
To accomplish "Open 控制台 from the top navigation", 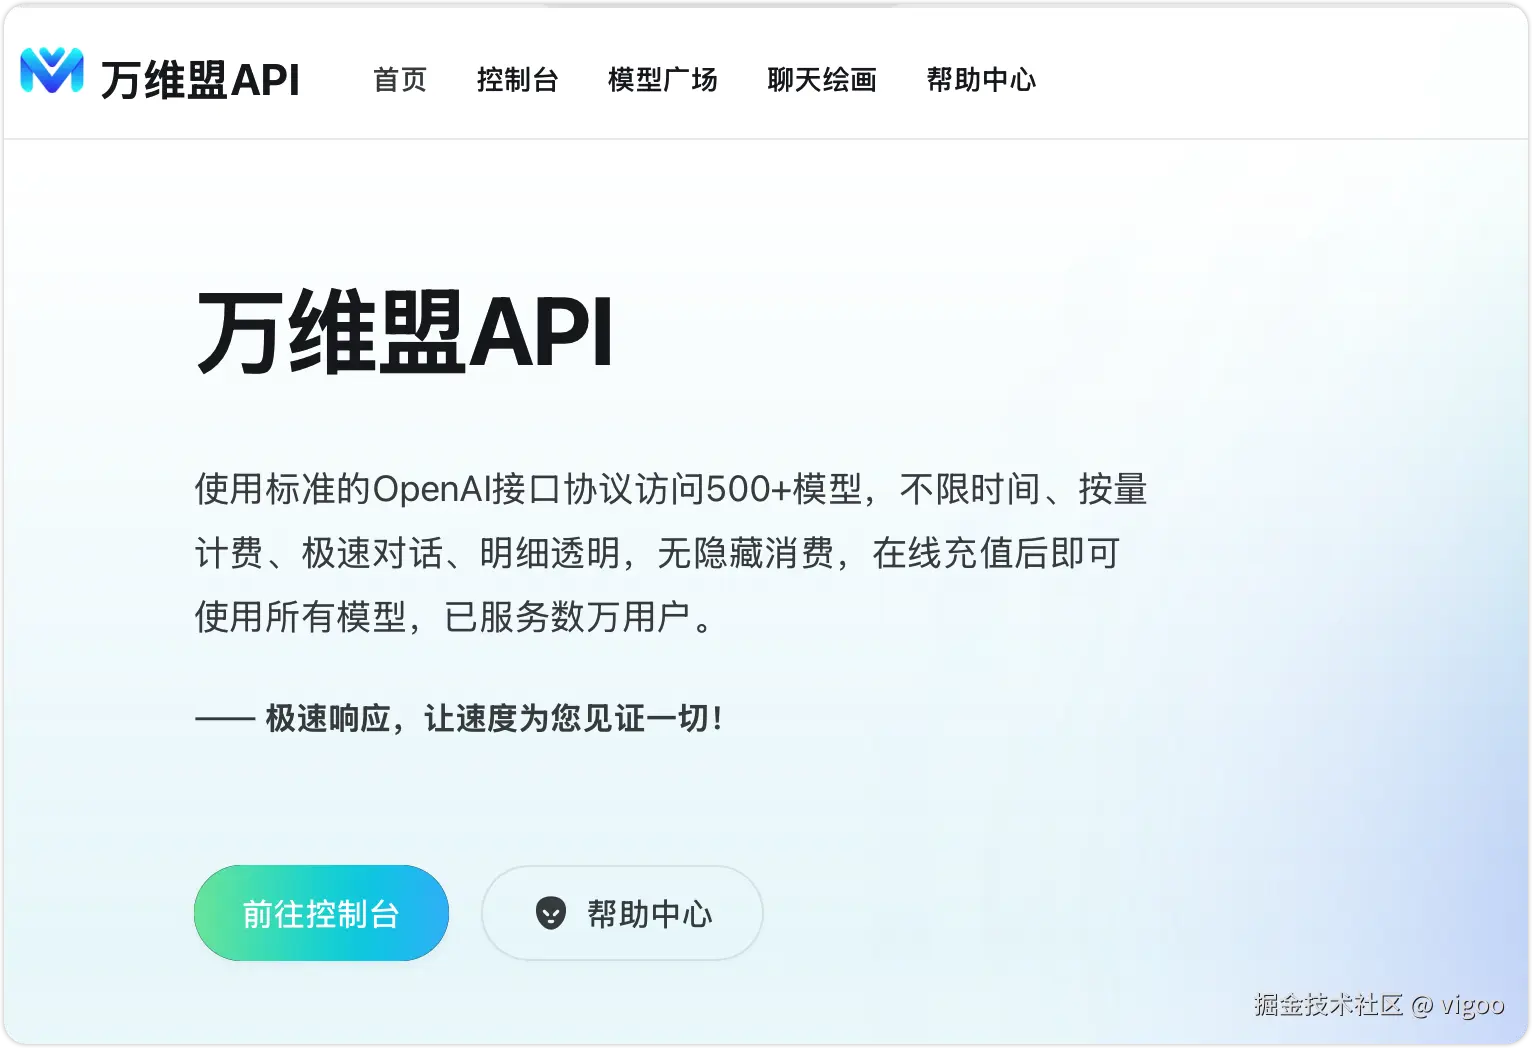I will tap(518, 80).
